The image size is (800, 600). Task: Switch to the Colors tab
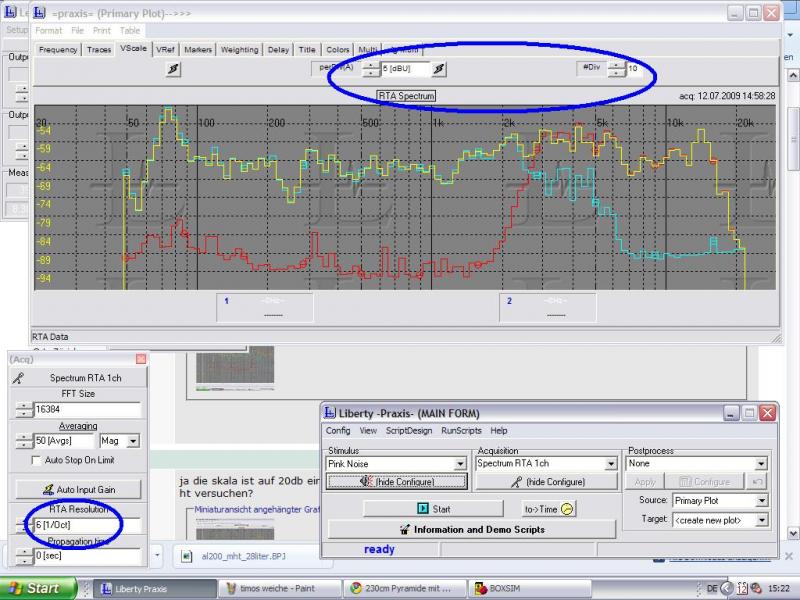[x=338, y=49]
